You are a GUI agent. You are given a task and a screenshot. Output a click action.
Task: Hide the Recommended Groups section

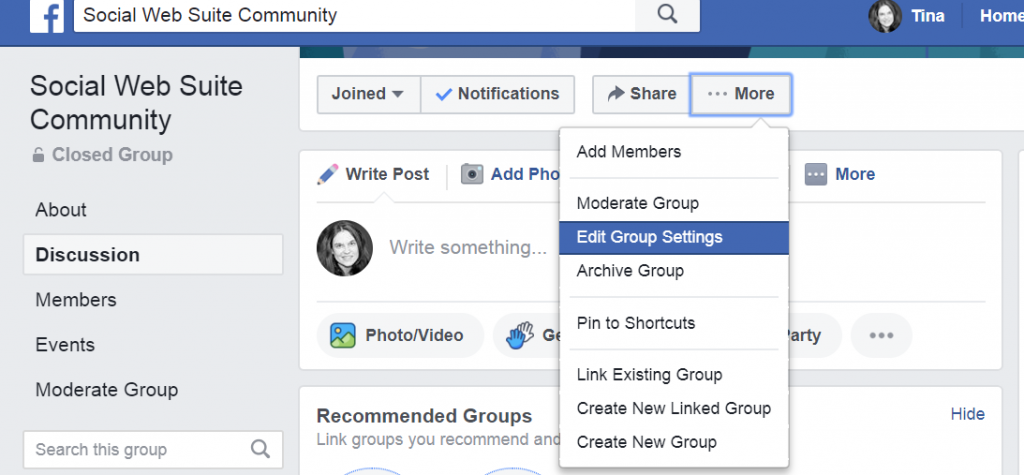[x=967, y=414]
